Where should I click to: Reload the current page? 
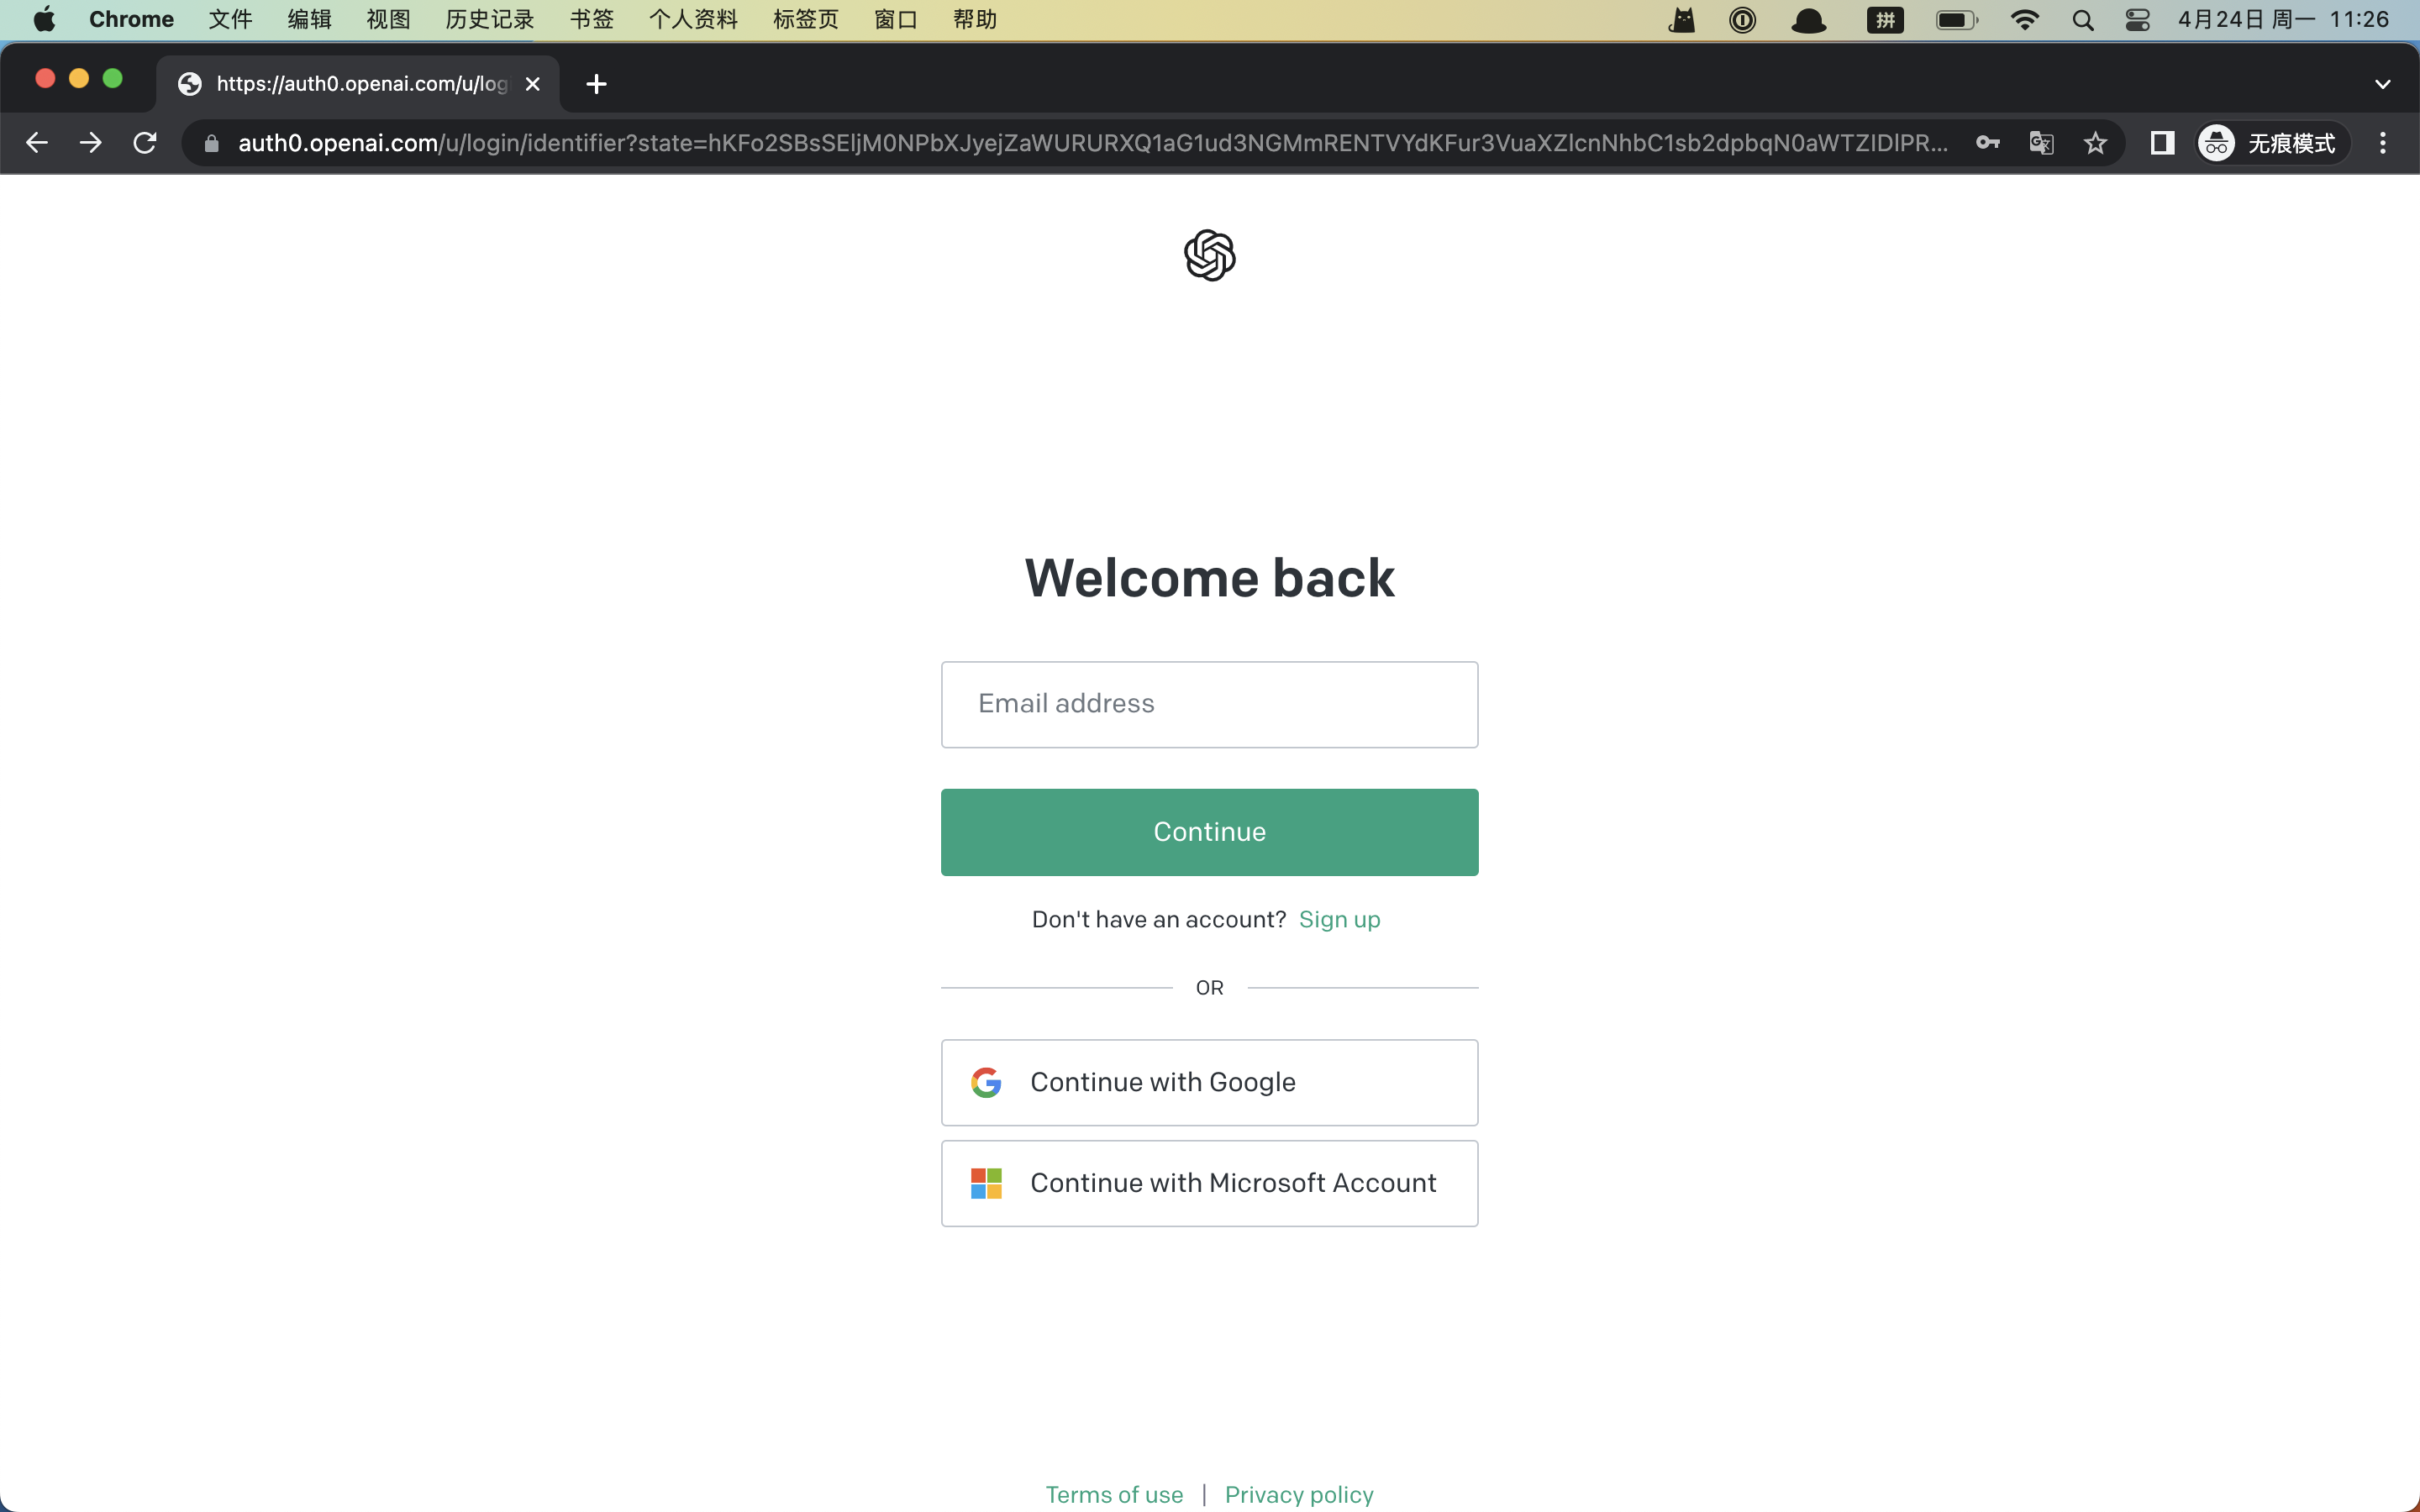pyautogui.click(x=145, y=143)
